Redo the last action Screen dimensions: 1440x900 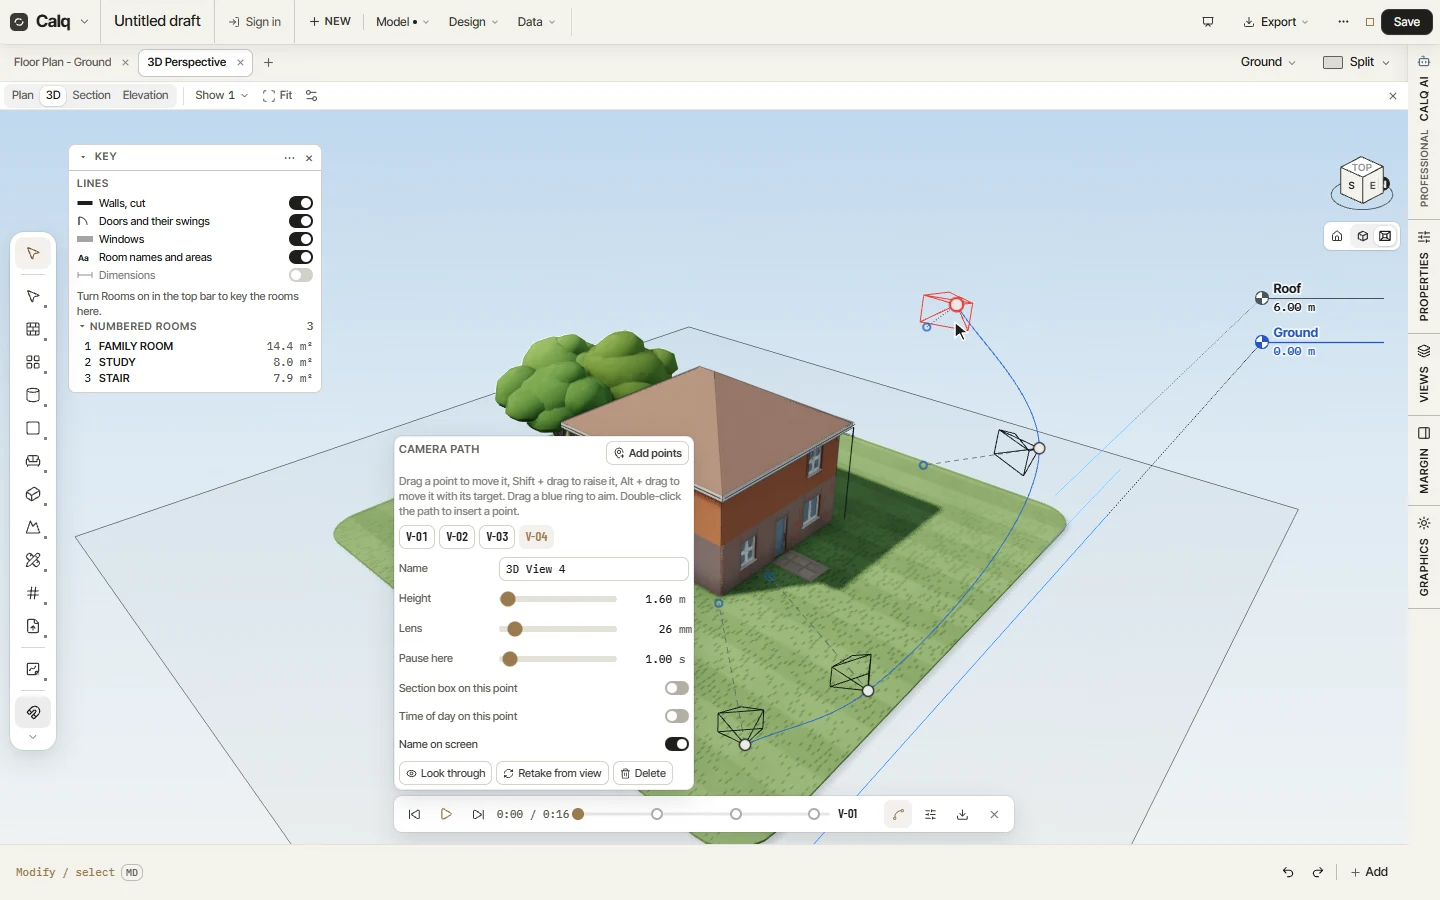(x=1318, y=872)
